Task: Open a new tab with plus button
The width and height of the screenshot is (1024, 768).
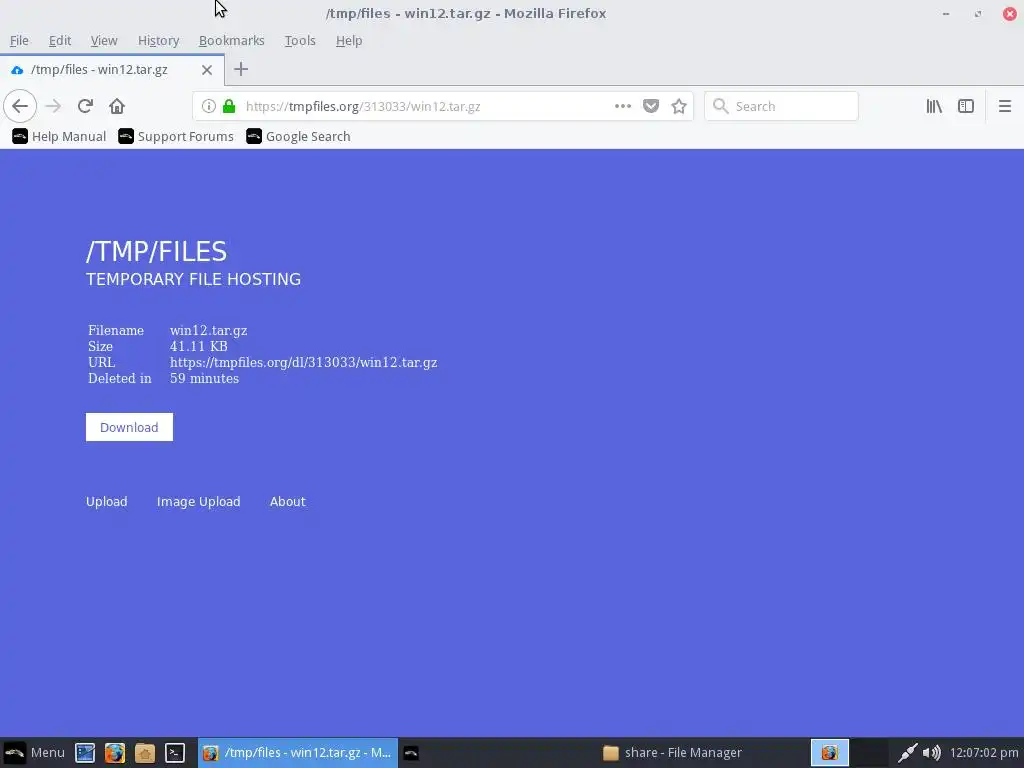Action: coord(241,69)
